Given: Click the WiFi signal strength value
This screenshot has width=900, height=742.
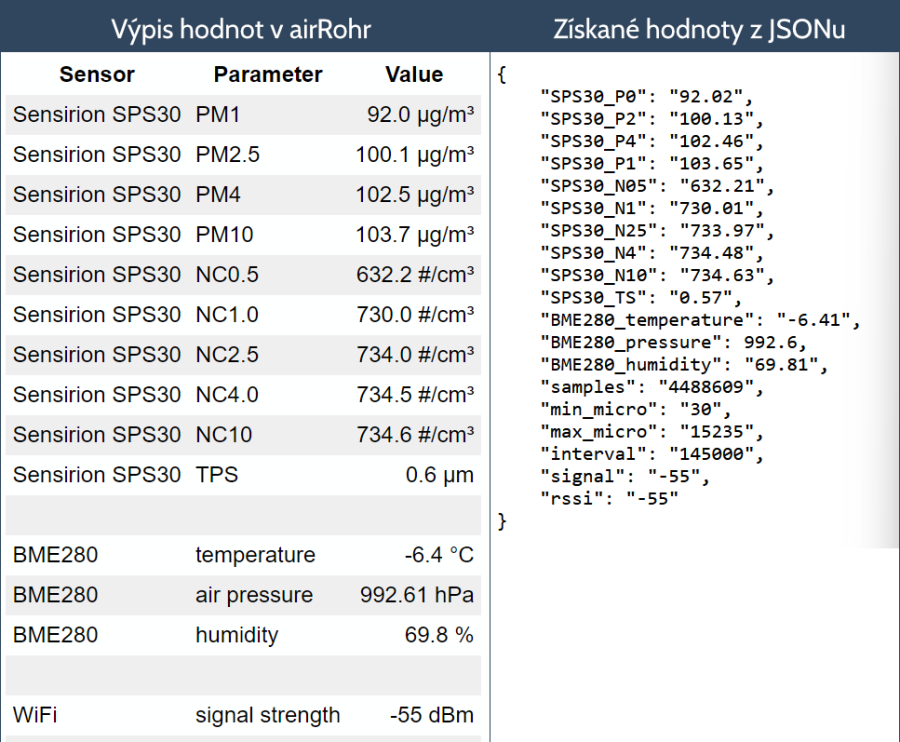Looking at the screenshot, I should tap(431, 715).
